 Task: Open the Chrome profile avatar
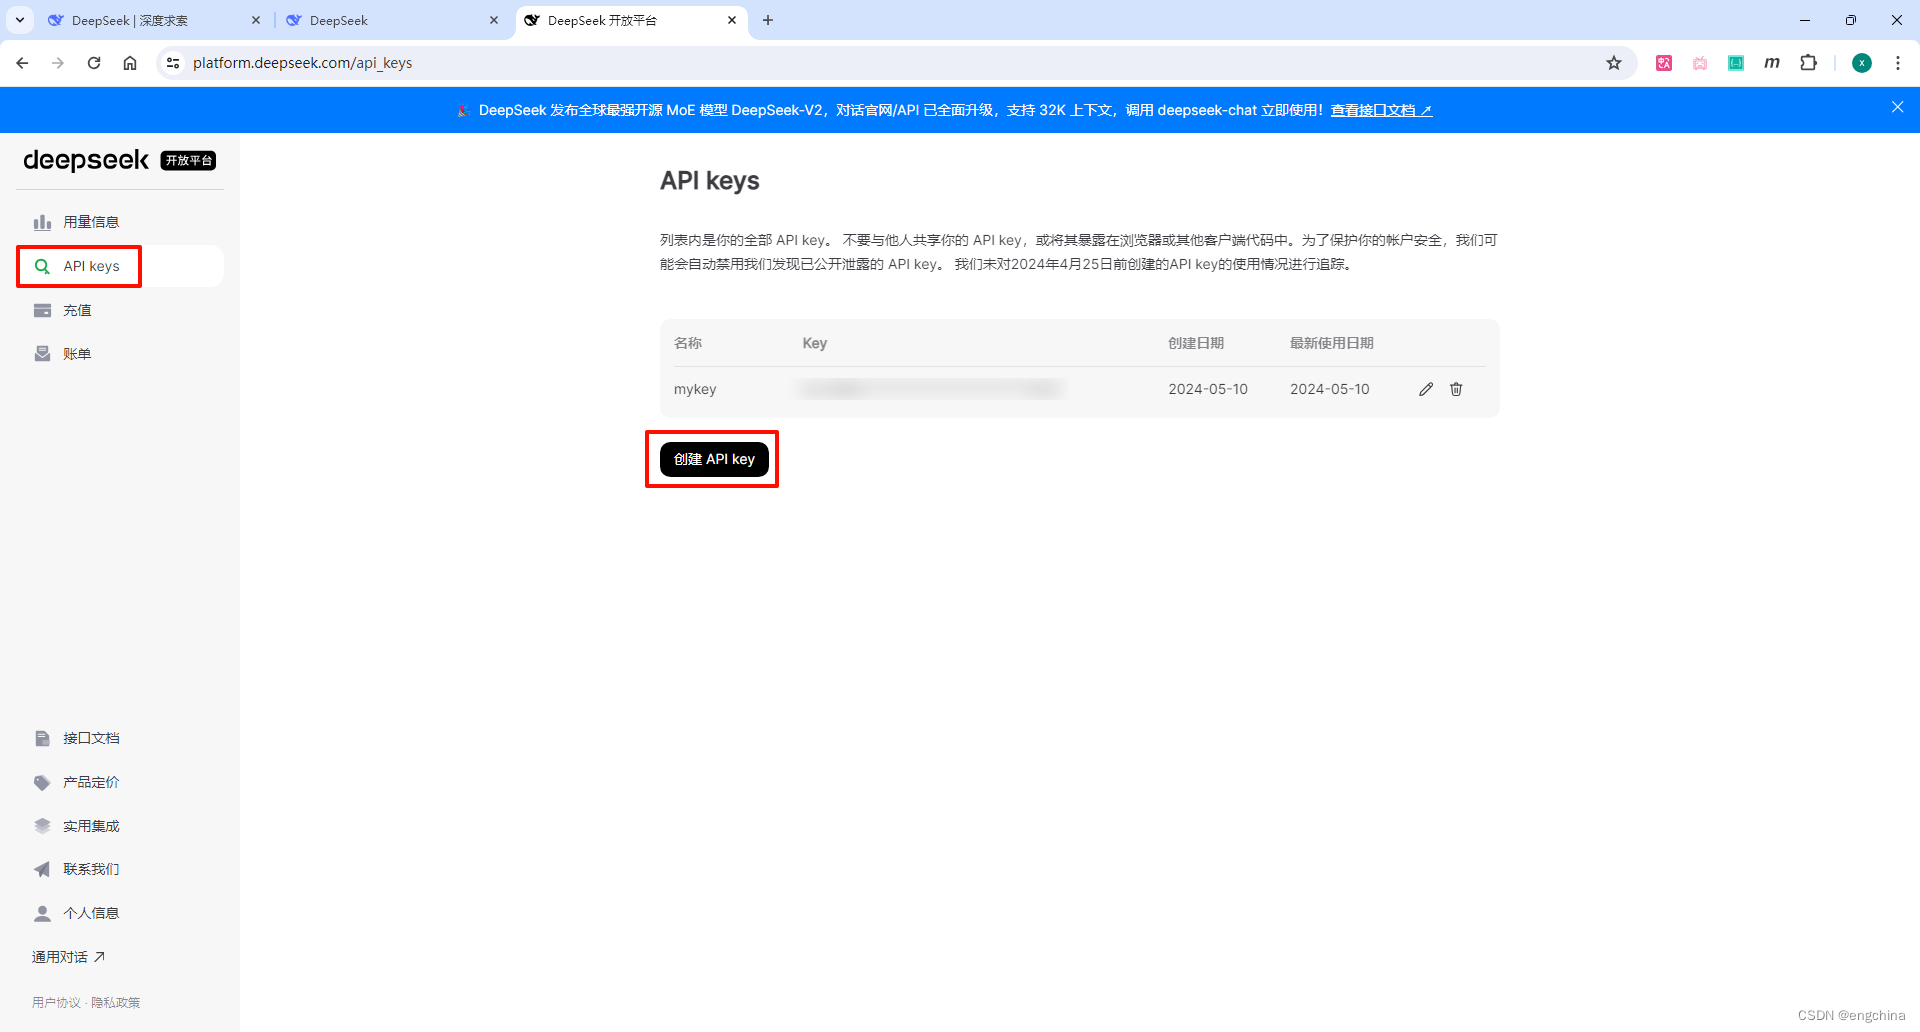1862,63
